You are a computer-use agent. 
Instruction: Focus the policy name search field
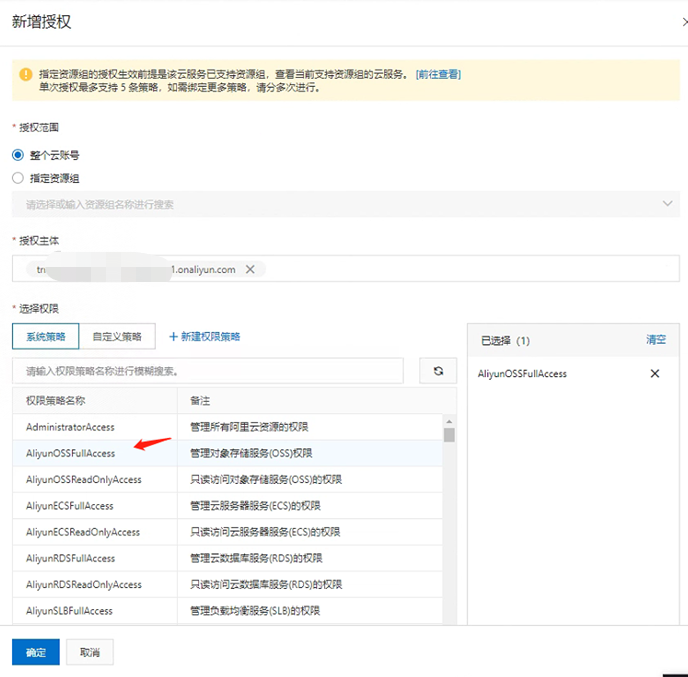[208, 371]
